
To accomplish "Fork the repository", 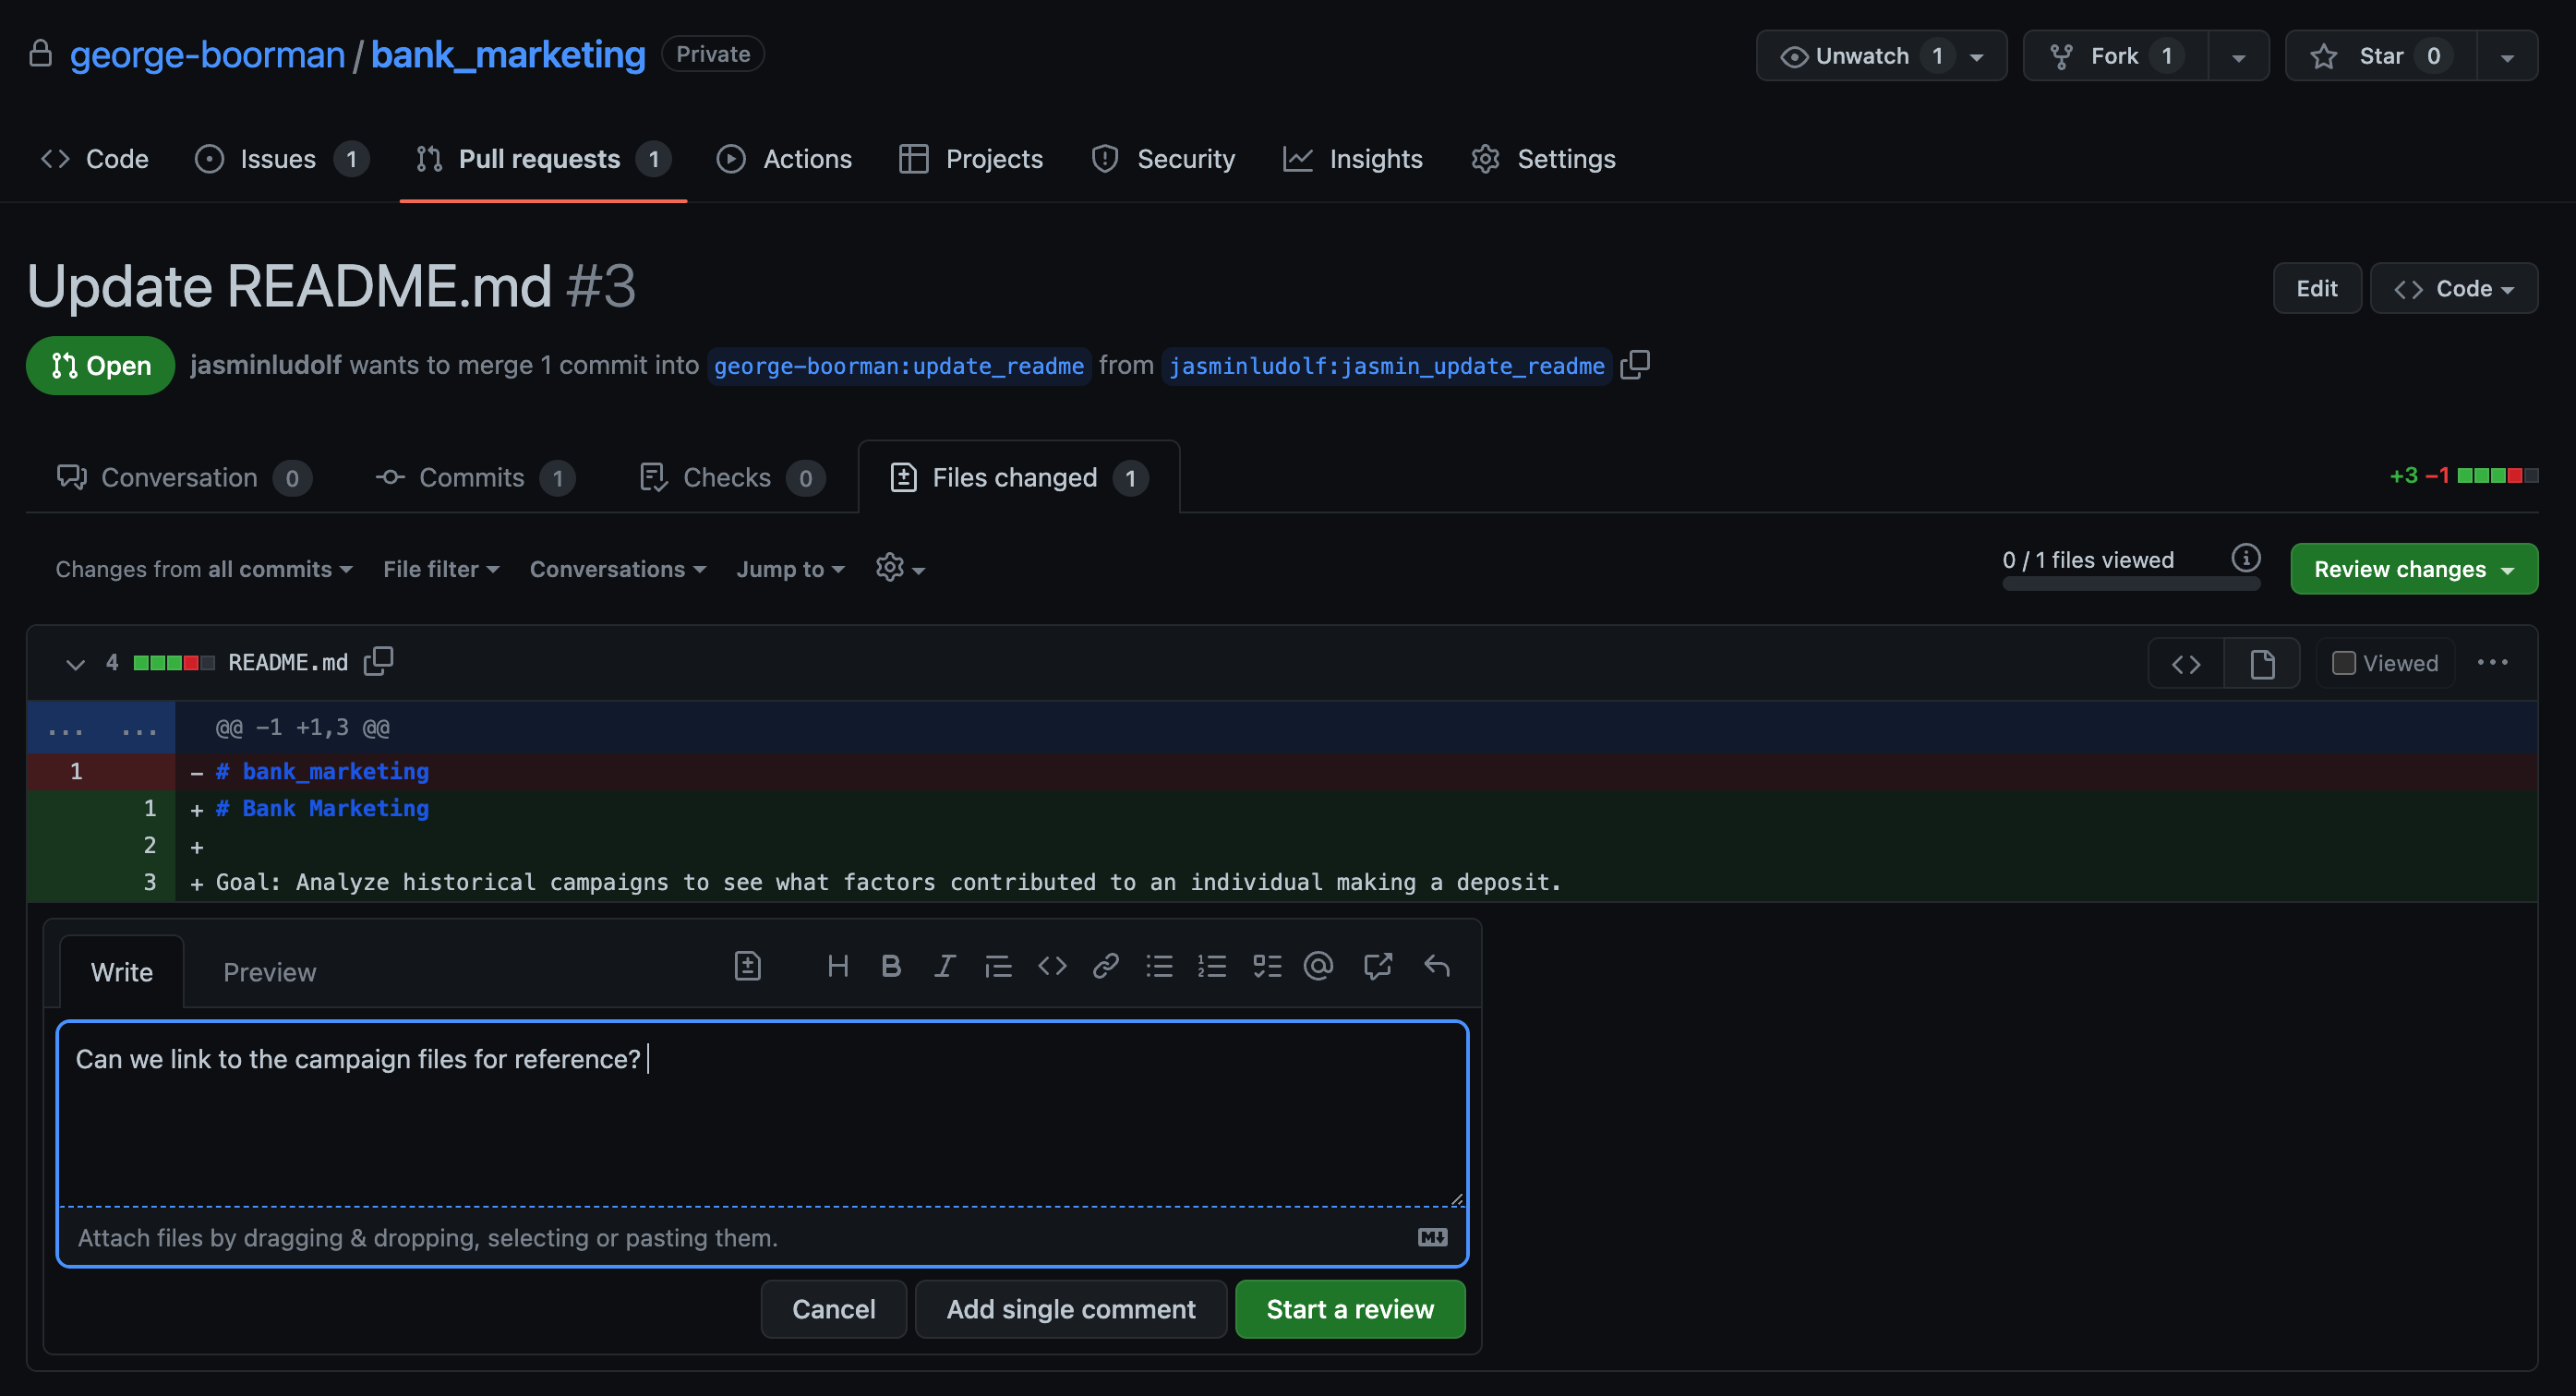I will pyautogui.click(x=2115, y=57).
